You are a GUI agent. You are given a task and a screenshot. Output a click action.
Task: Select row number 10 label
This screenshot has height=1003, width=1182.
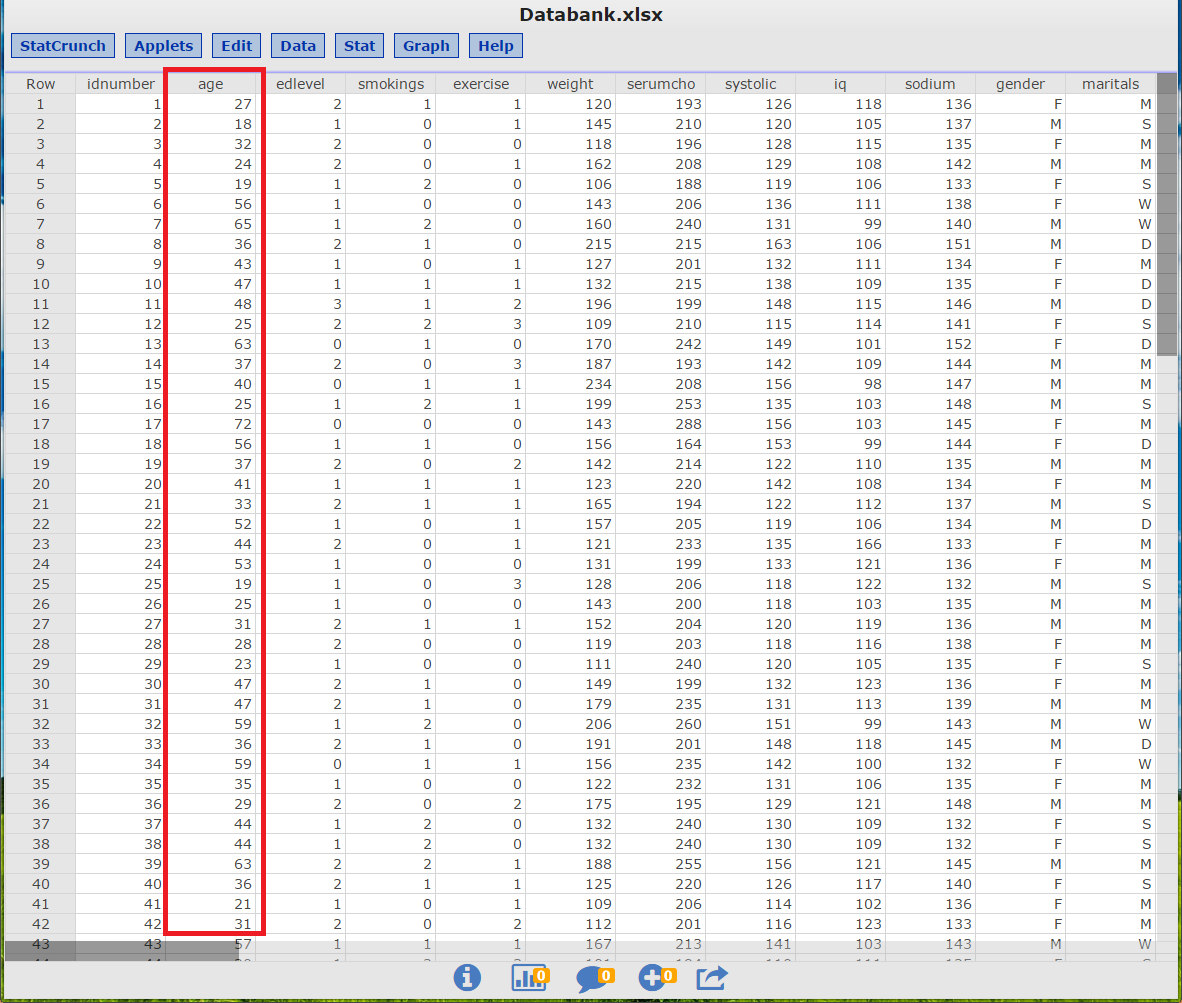(x=41, y=284)
